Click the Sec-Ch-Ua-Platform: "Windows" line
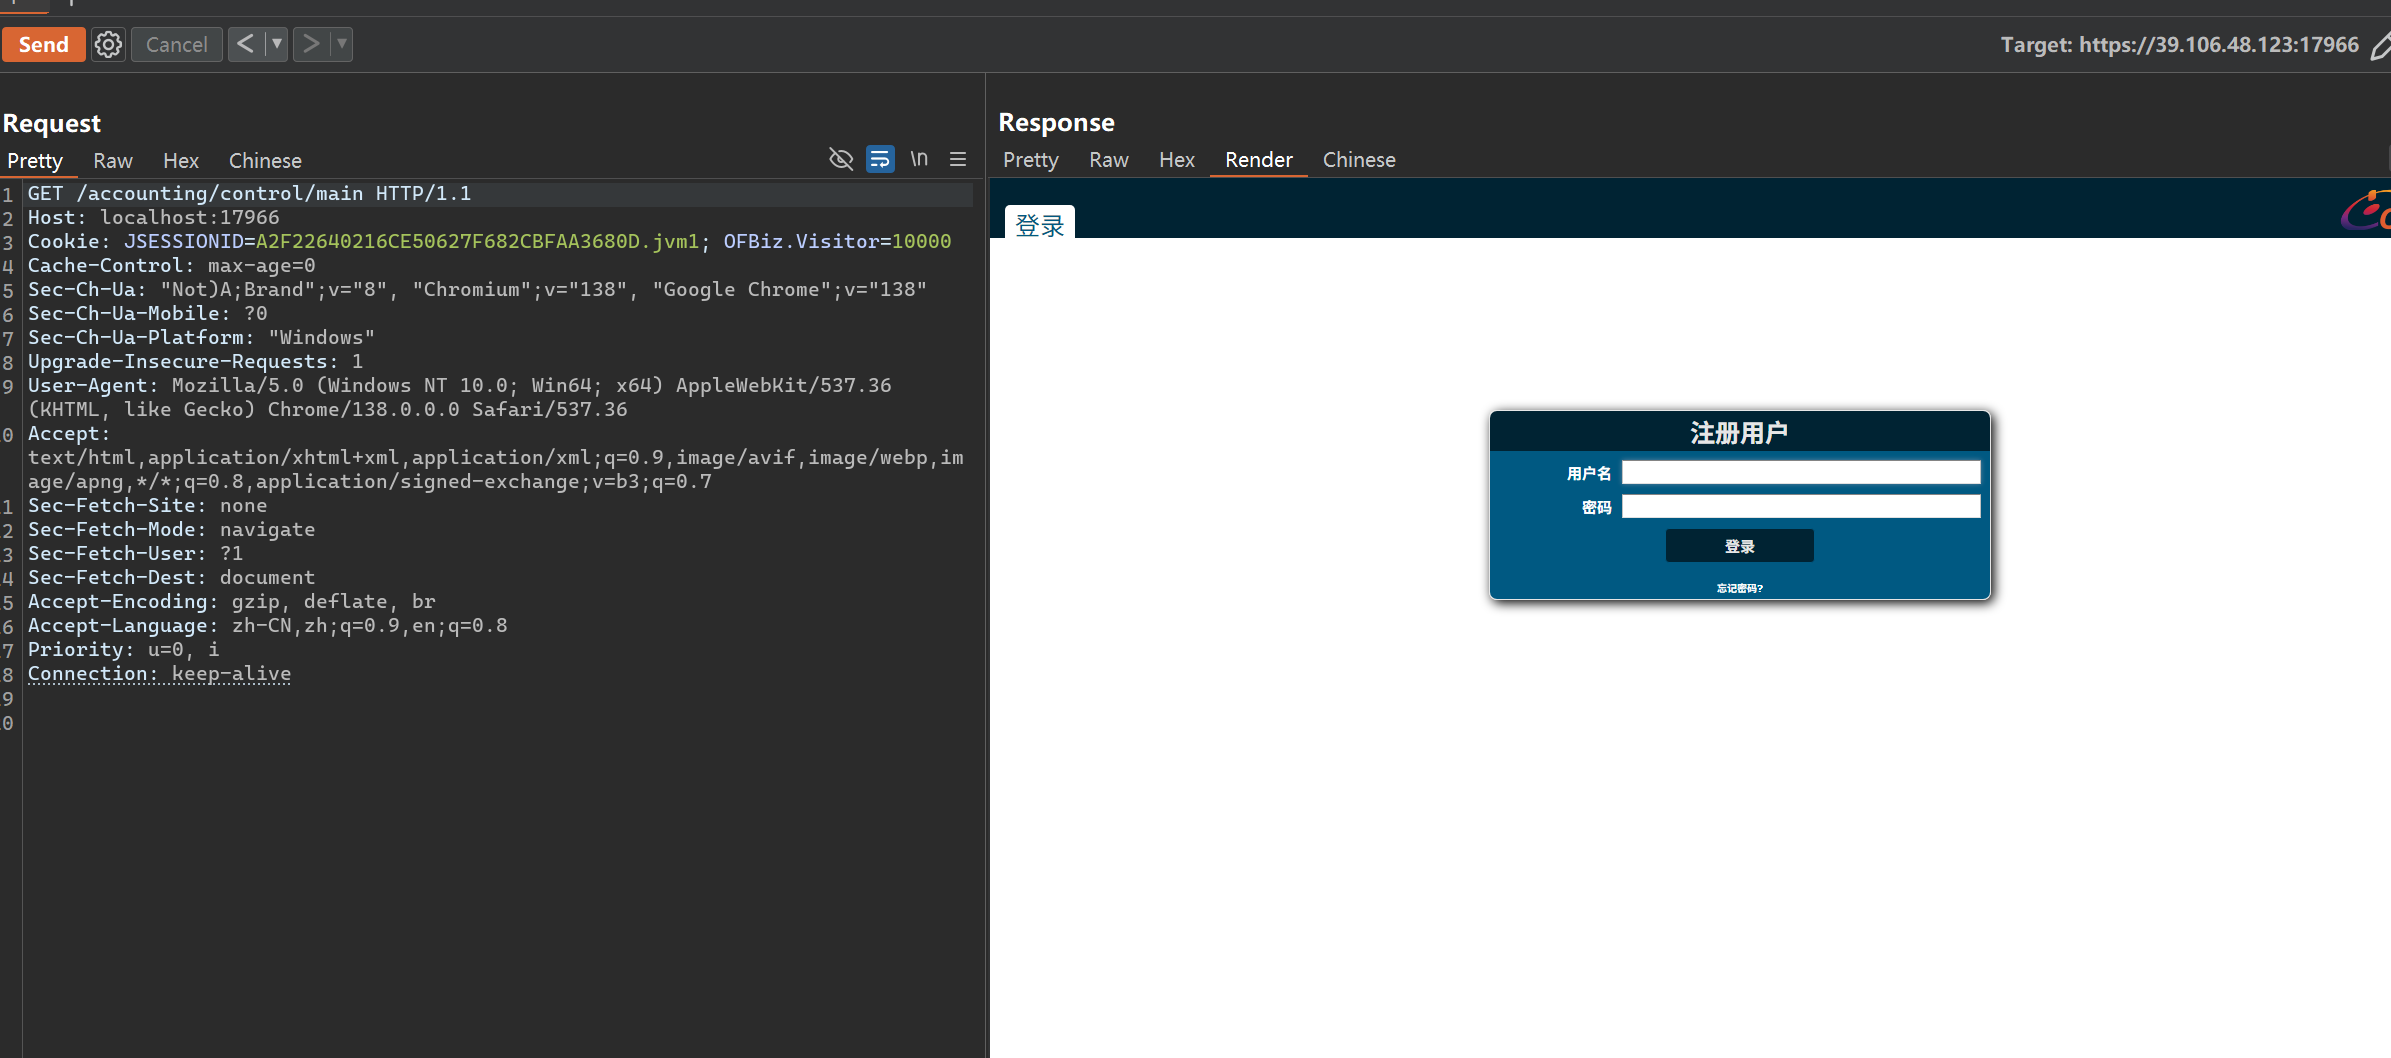The image size is (2391, 1058). [201, 337]
